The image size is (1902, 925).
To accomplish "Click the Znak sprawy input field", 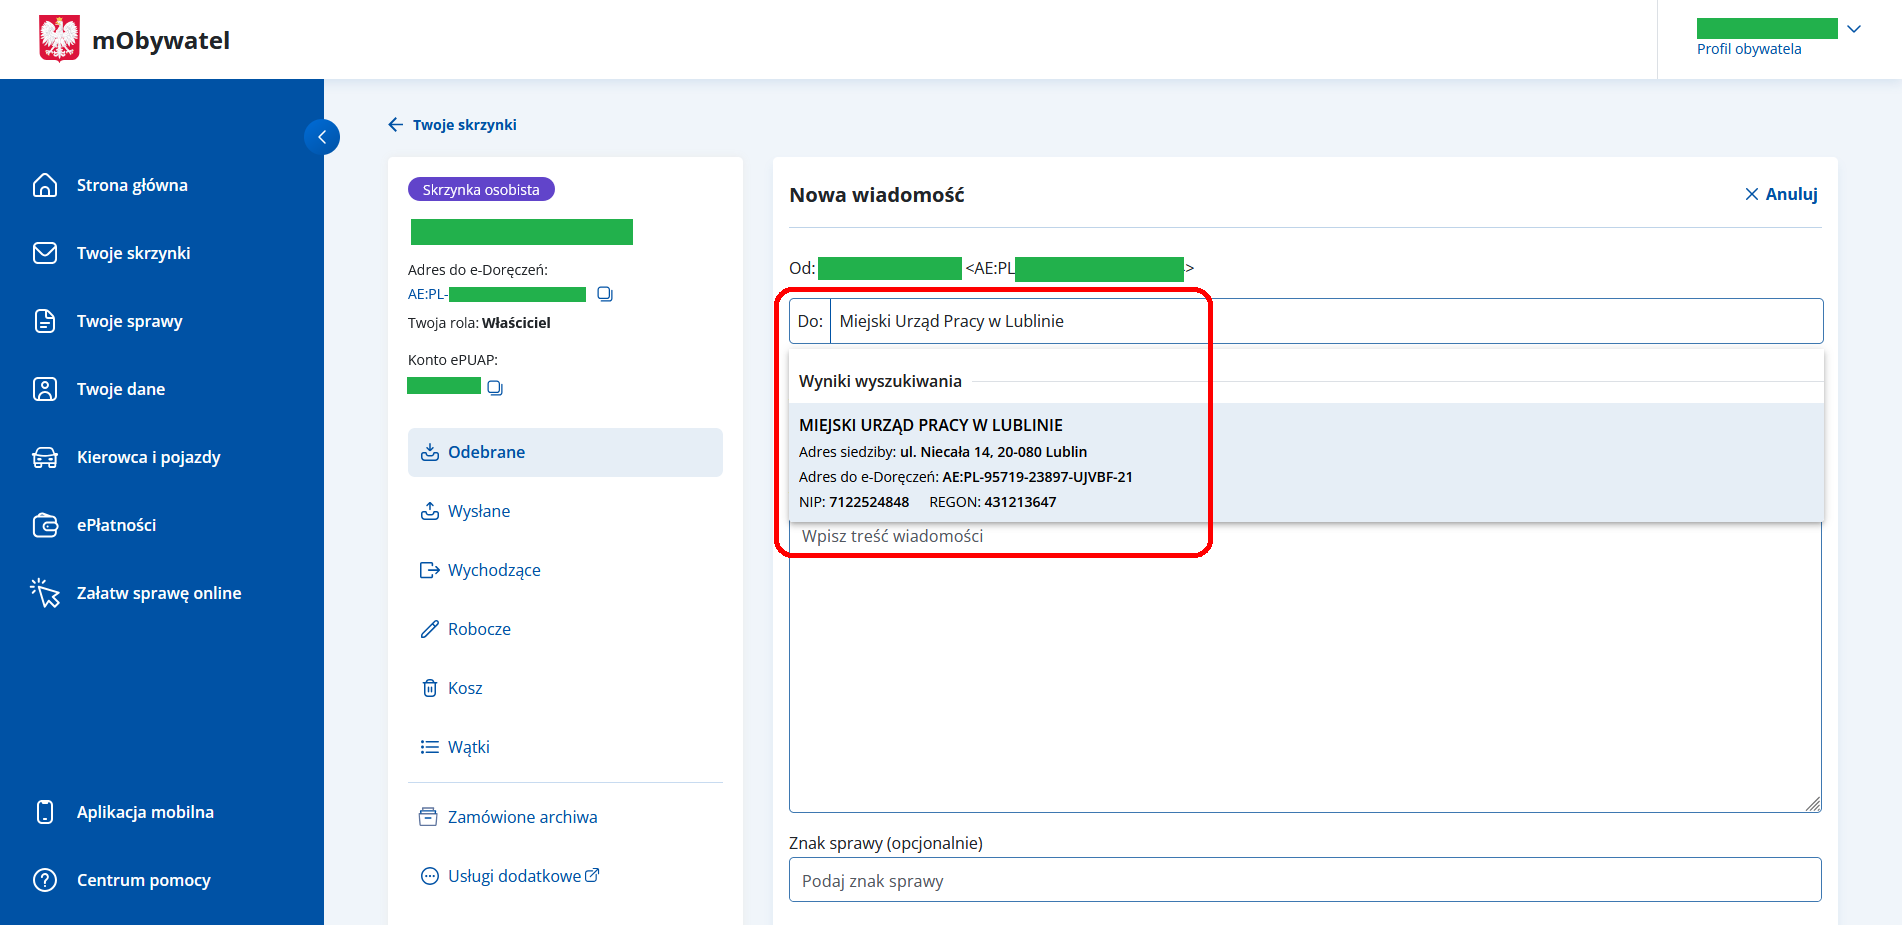I will tap(1304, 880).
